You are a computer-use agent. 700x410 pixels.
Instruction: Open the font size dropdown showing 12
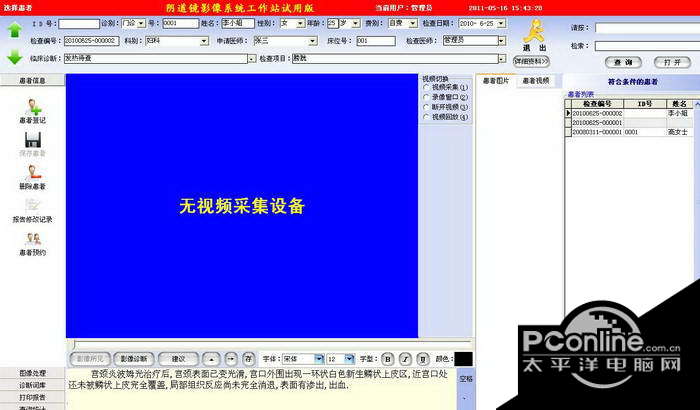(x=350, y=359)
